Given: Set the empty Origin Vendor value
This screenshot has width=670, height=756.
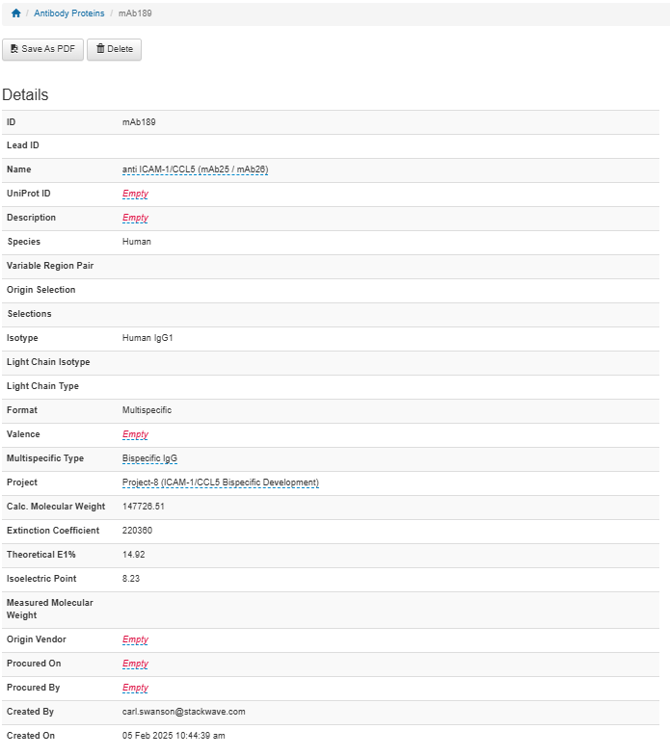Looking at the screenshot, I should click(135, 640).
